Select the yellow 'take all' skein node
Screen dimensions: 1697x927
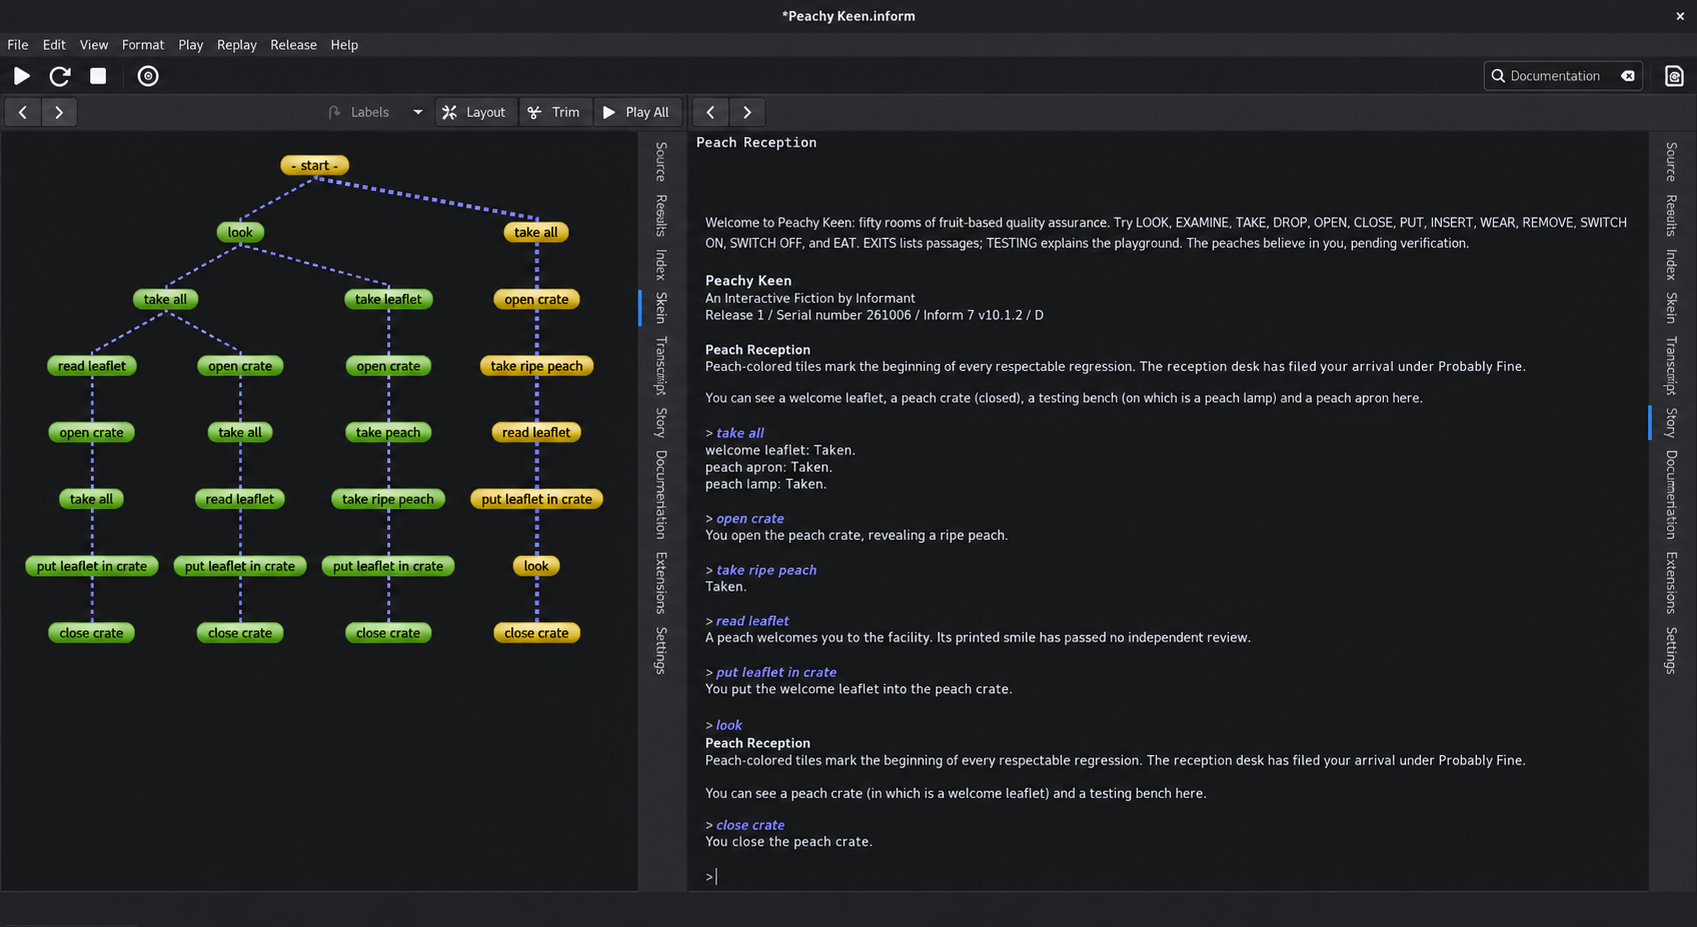click(536, 232)
